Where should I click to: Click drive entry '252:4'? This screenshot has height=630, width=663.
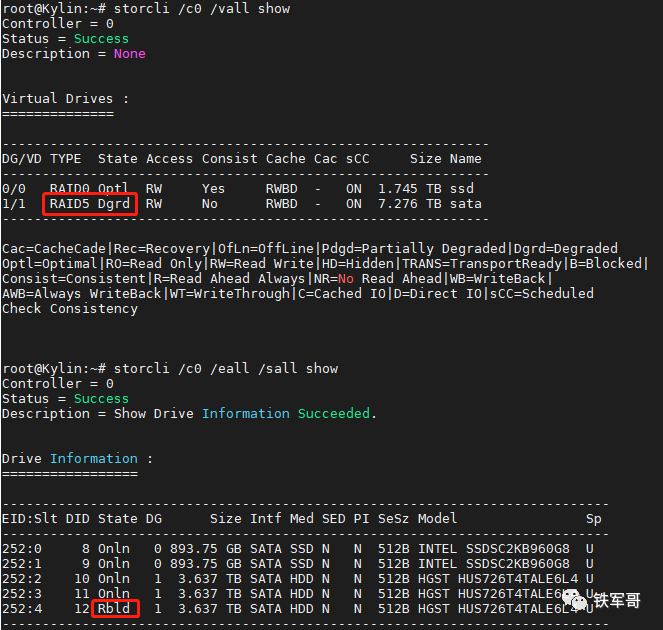coord(22,609)
